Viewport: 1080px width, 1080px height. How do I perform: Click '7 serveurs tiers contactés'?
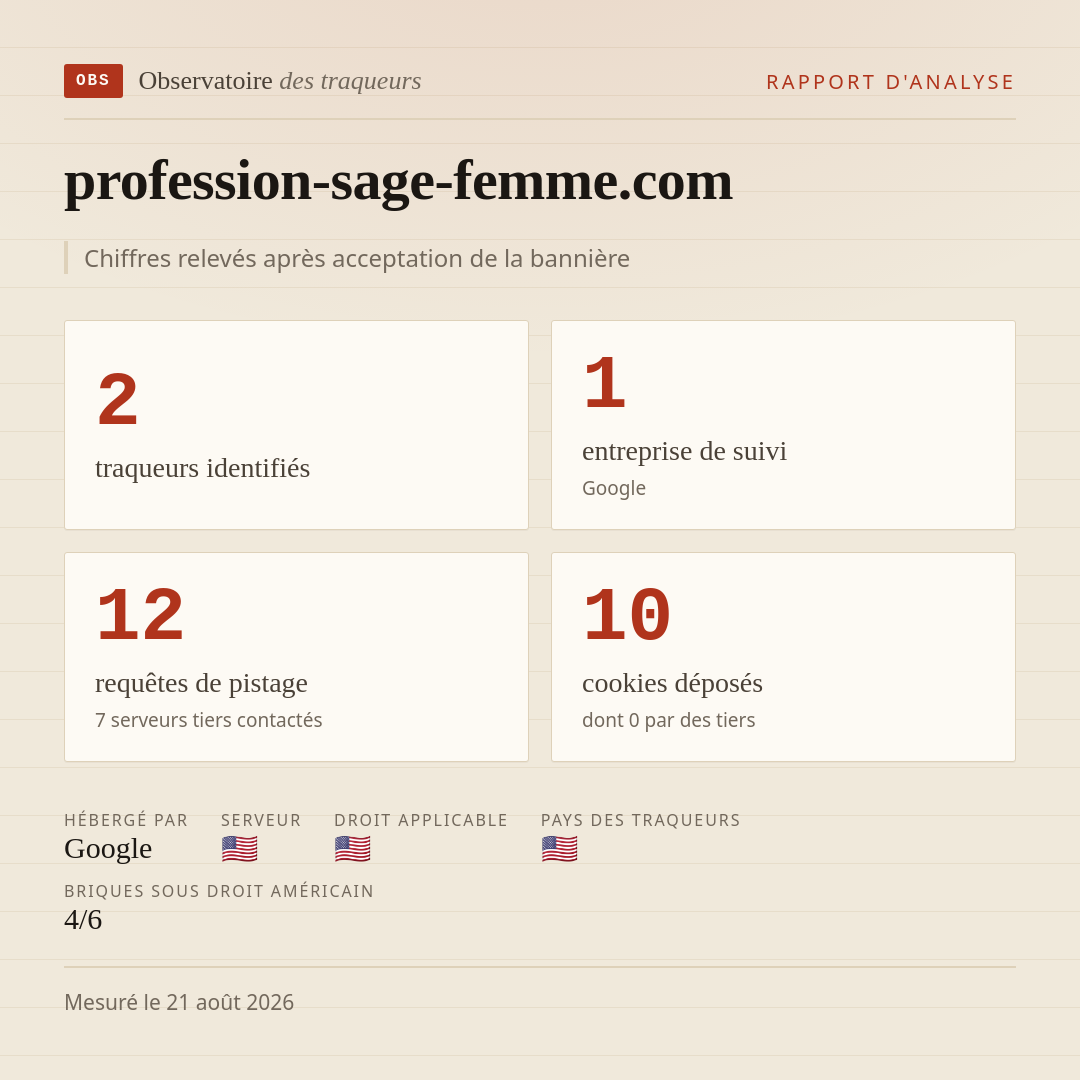(209, 720)
